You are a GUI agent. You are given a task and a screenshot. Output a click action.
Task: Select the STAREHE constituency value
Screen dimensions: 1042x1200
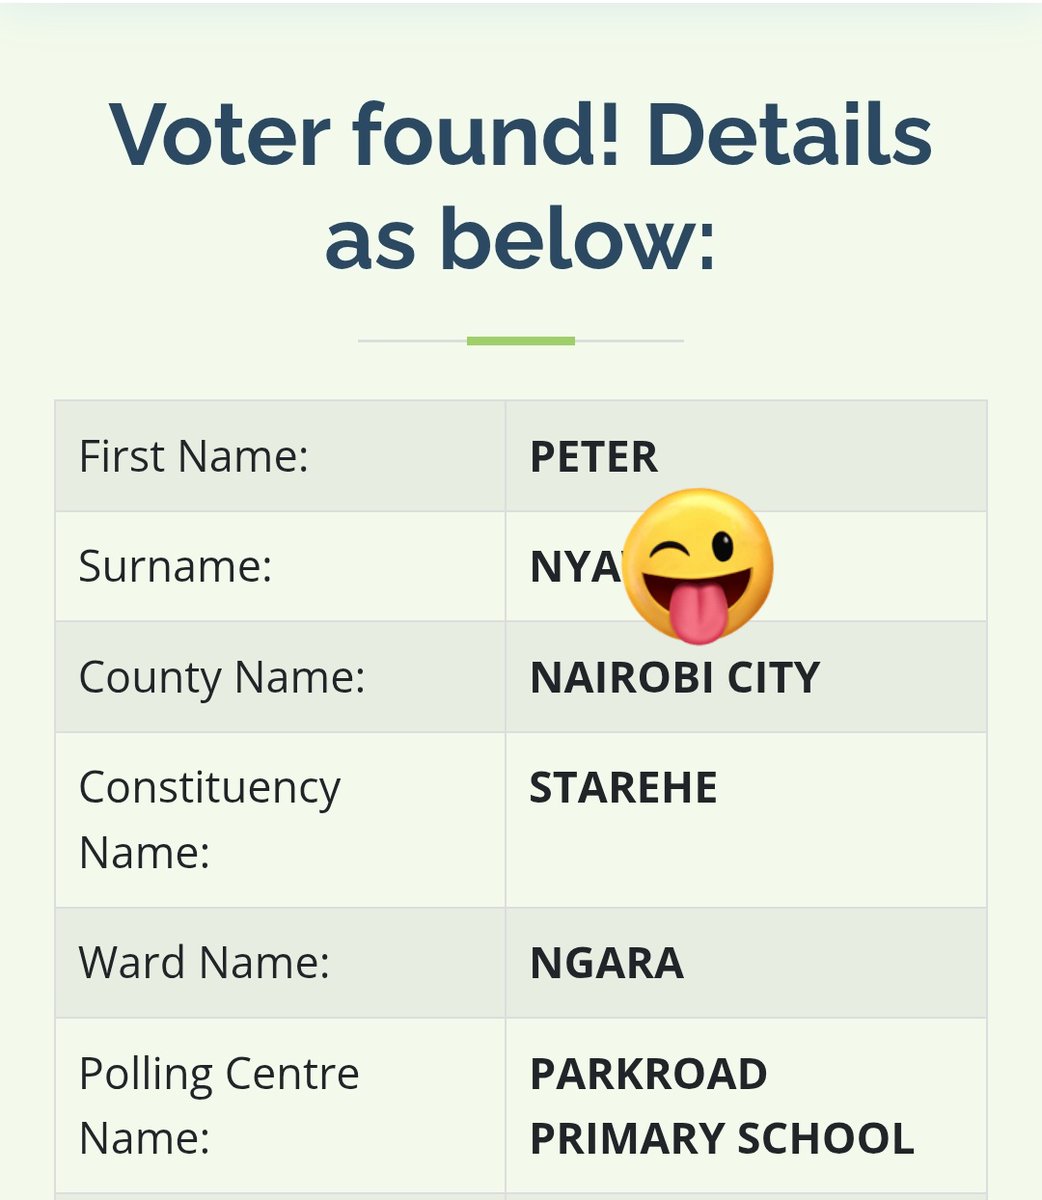(x=623, y=788)
